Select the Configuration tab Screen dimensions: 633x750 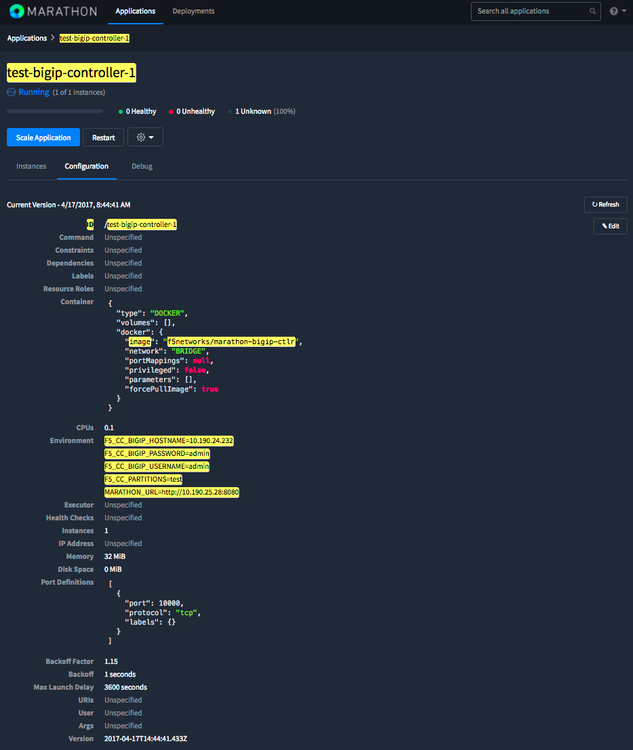click(x=87, y=166)
